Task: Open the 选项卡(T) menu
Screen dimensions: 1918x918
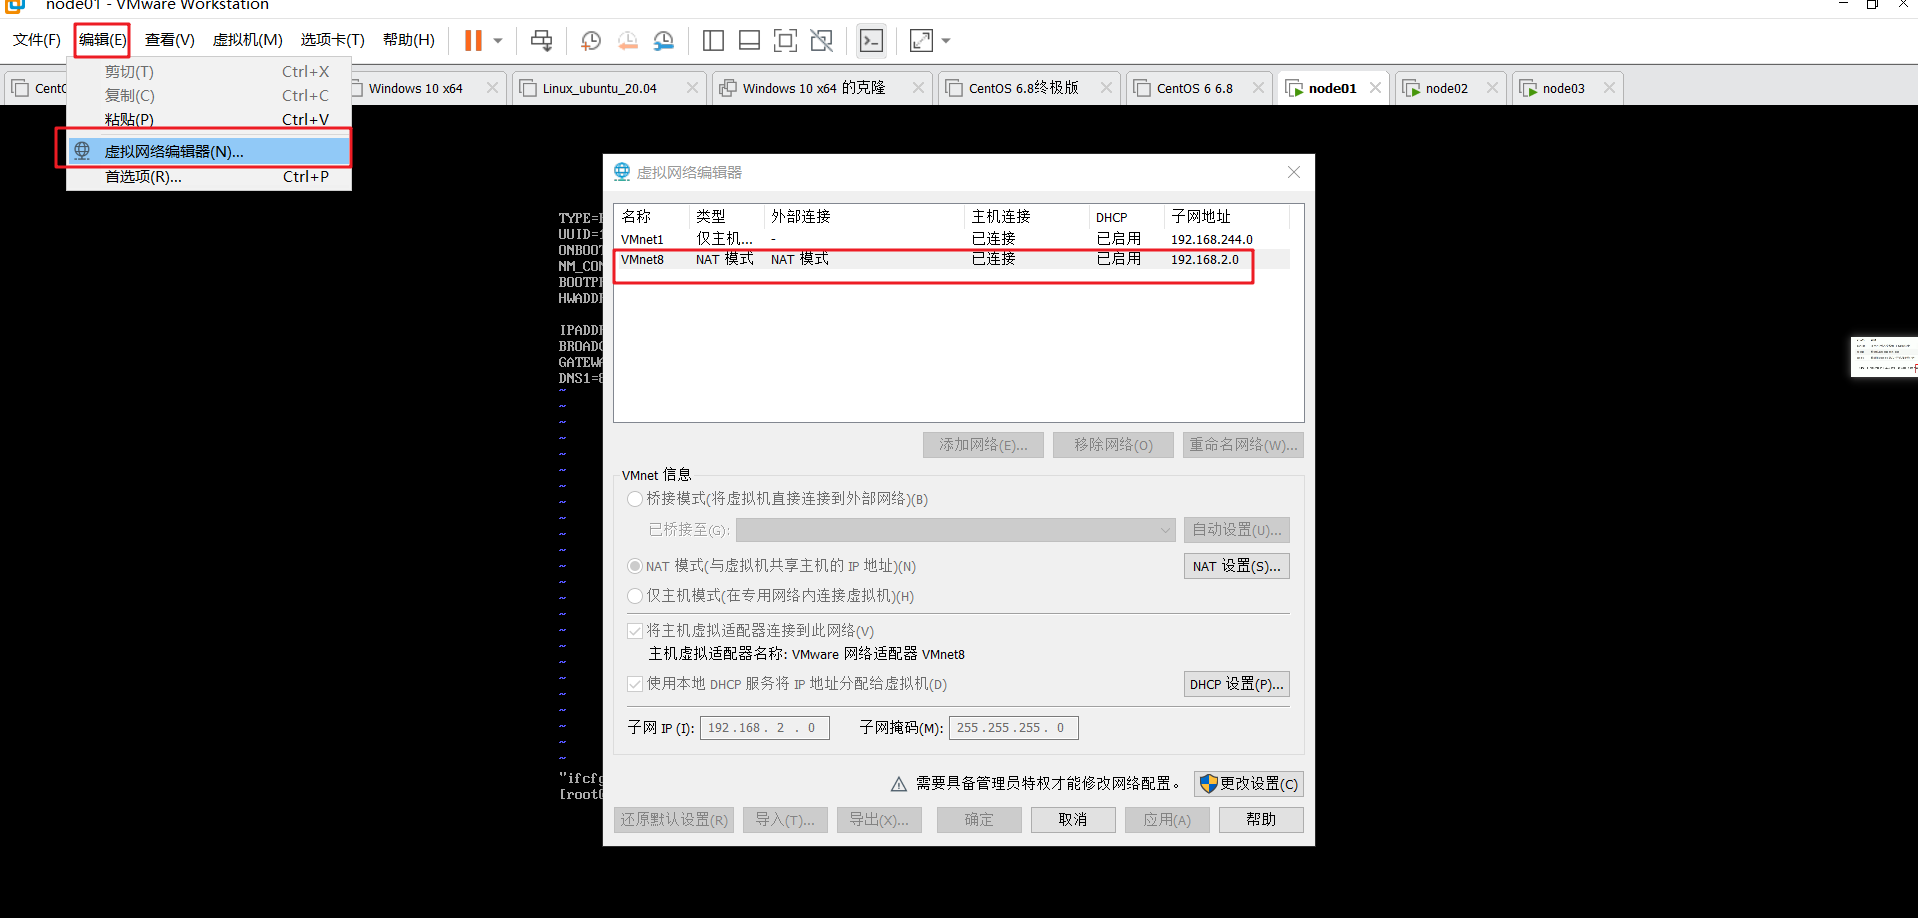Action: (333, 40)
